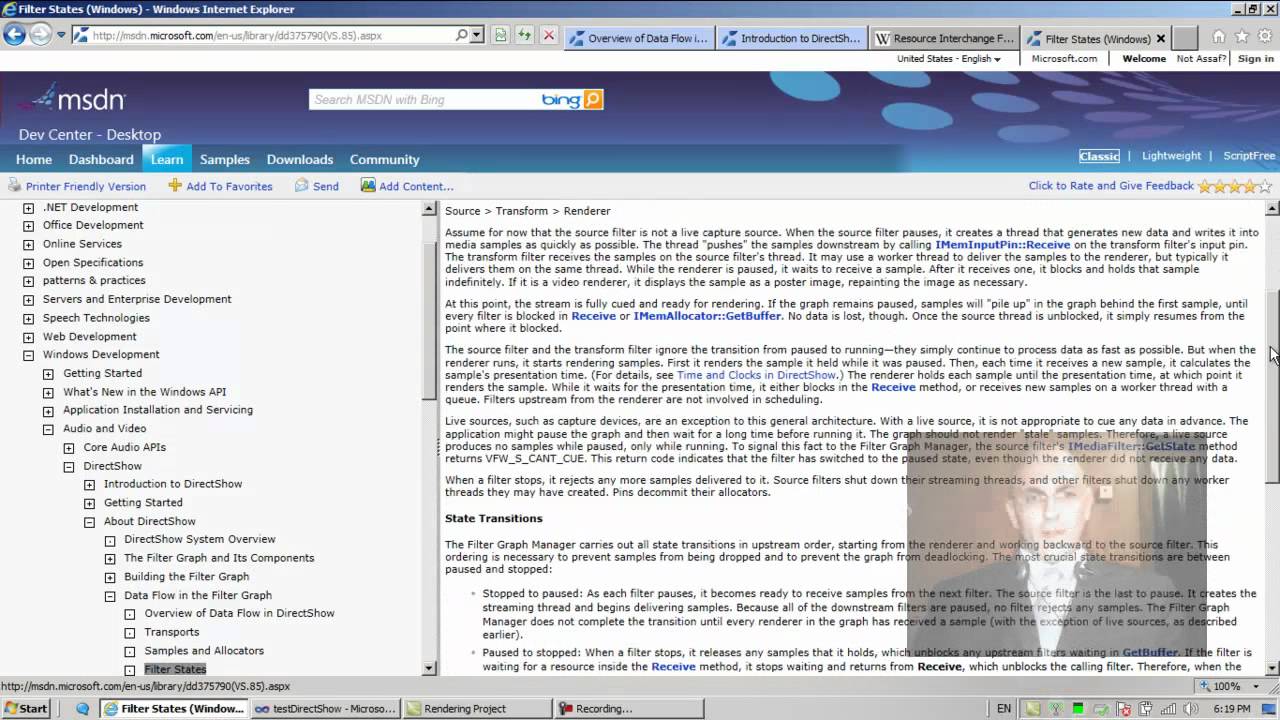This screenshot has height=720, width=1280.
Task: Click the Add To Favorites plus icon
Action: (x=175, y=185)
